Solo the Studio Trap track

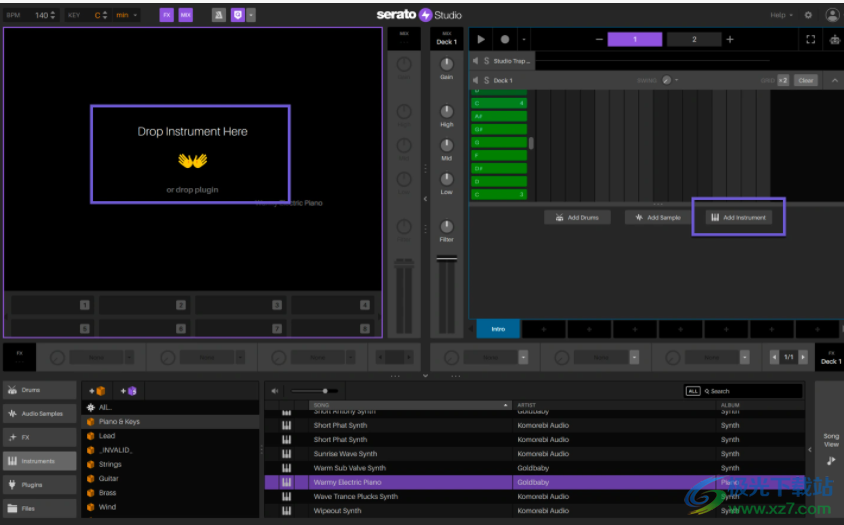[487, 61]
